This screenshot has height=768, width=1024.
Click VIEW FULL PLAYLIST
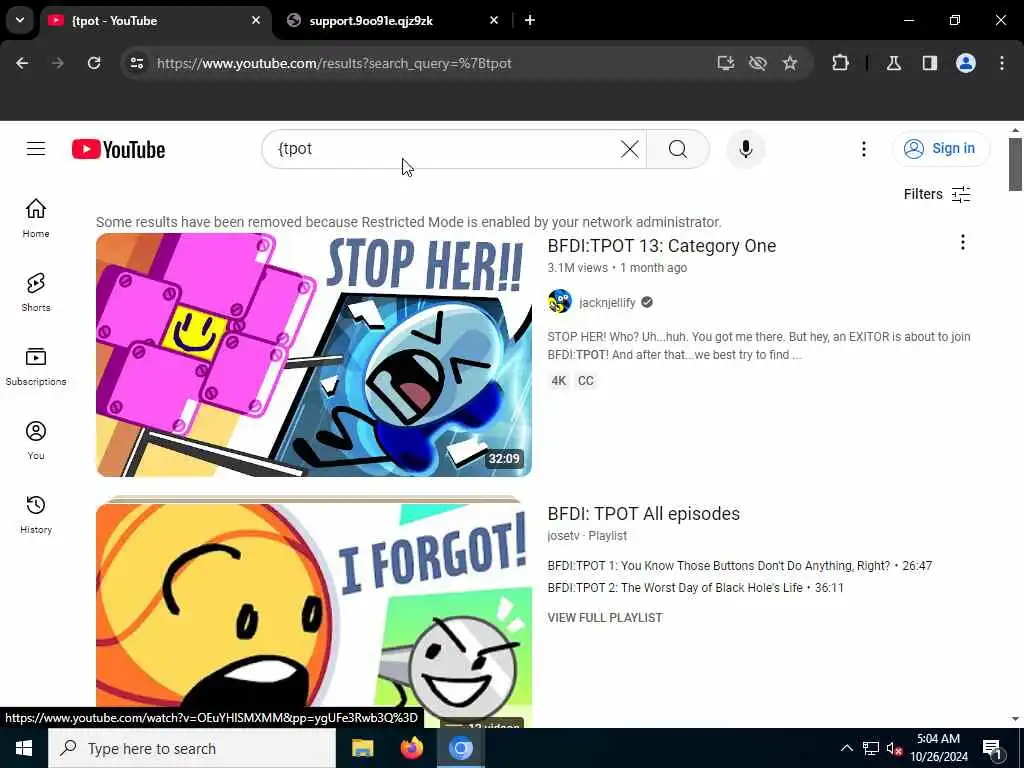tap(605, 618)
